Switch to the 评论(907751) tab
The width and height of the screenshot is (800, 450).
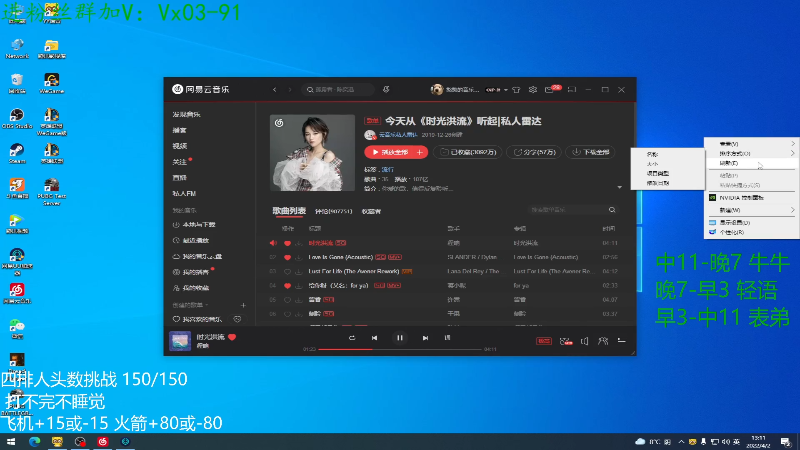coord(333,211)
